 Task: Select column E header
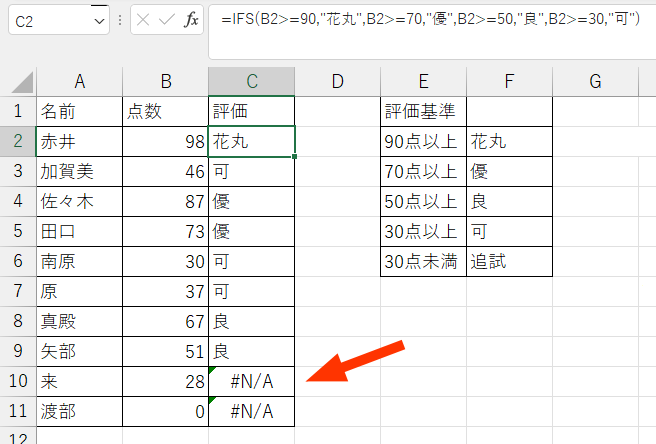(423, 82)
